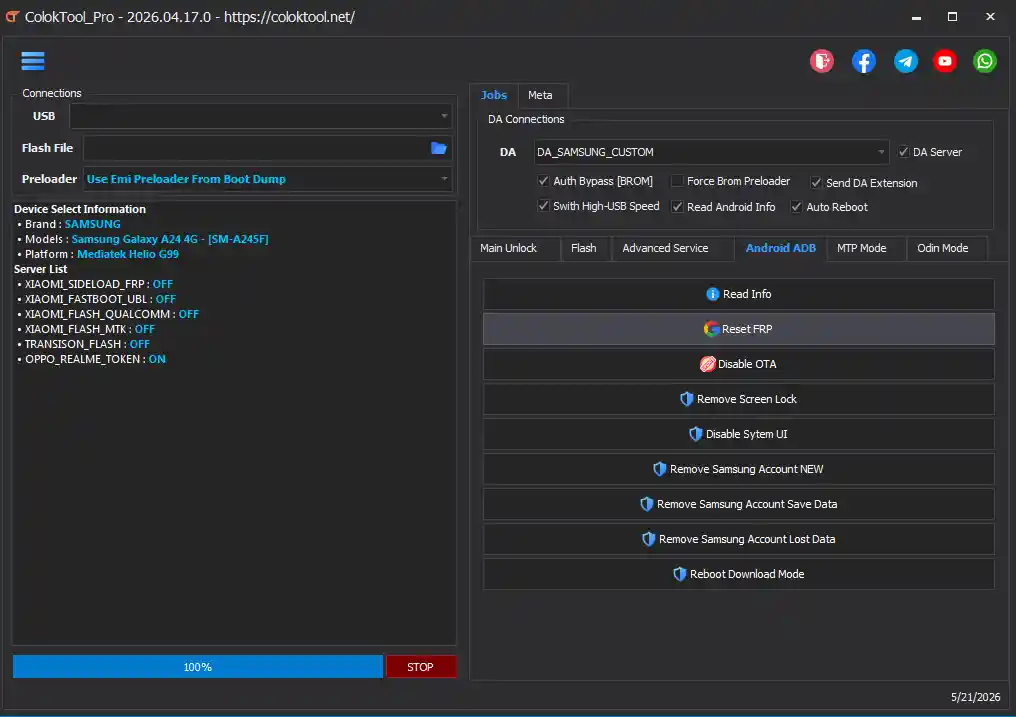
Task: Expand the USB connection dropdown
Action: click(444, 116)
